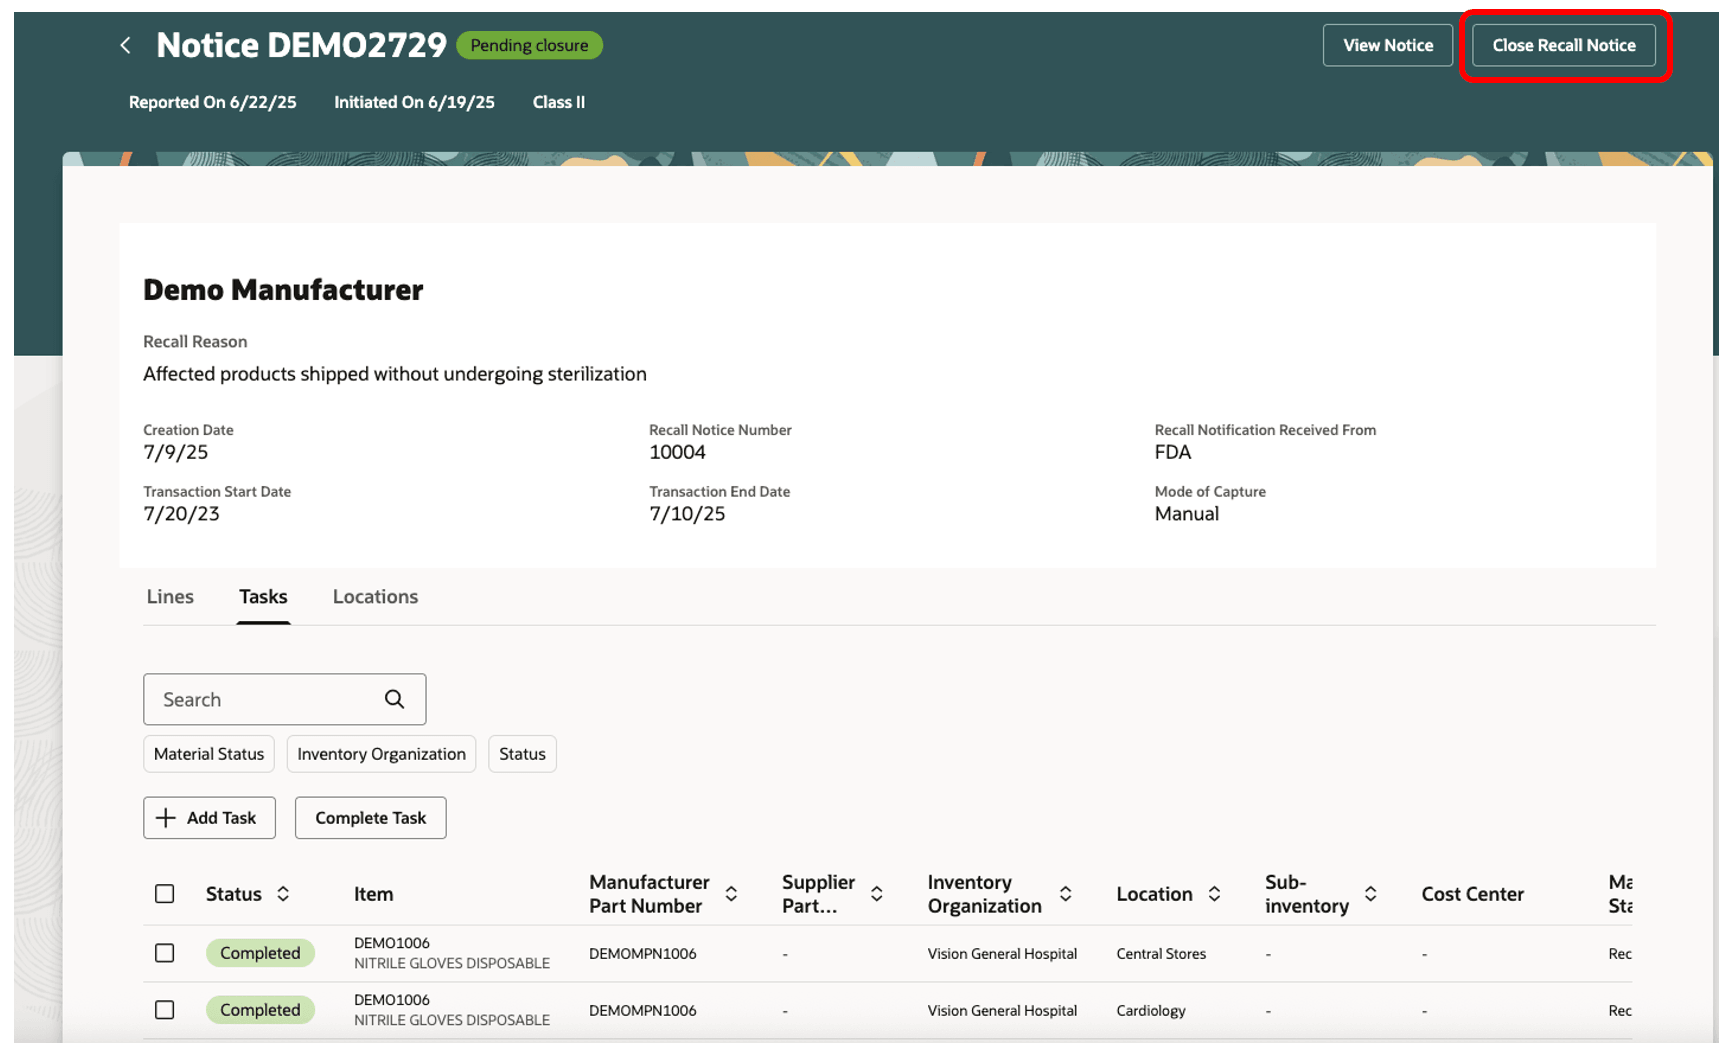
Task: Click the search magnifier icon
Action: [x=395, y=699]
